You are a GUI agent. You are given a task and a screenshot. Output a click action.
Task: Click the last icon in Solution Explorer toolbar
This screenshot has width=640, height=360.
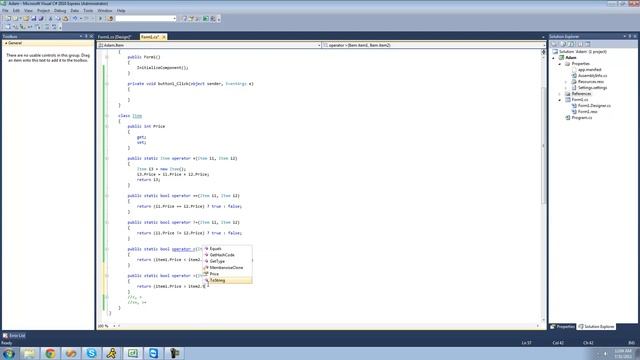point(588,44)
